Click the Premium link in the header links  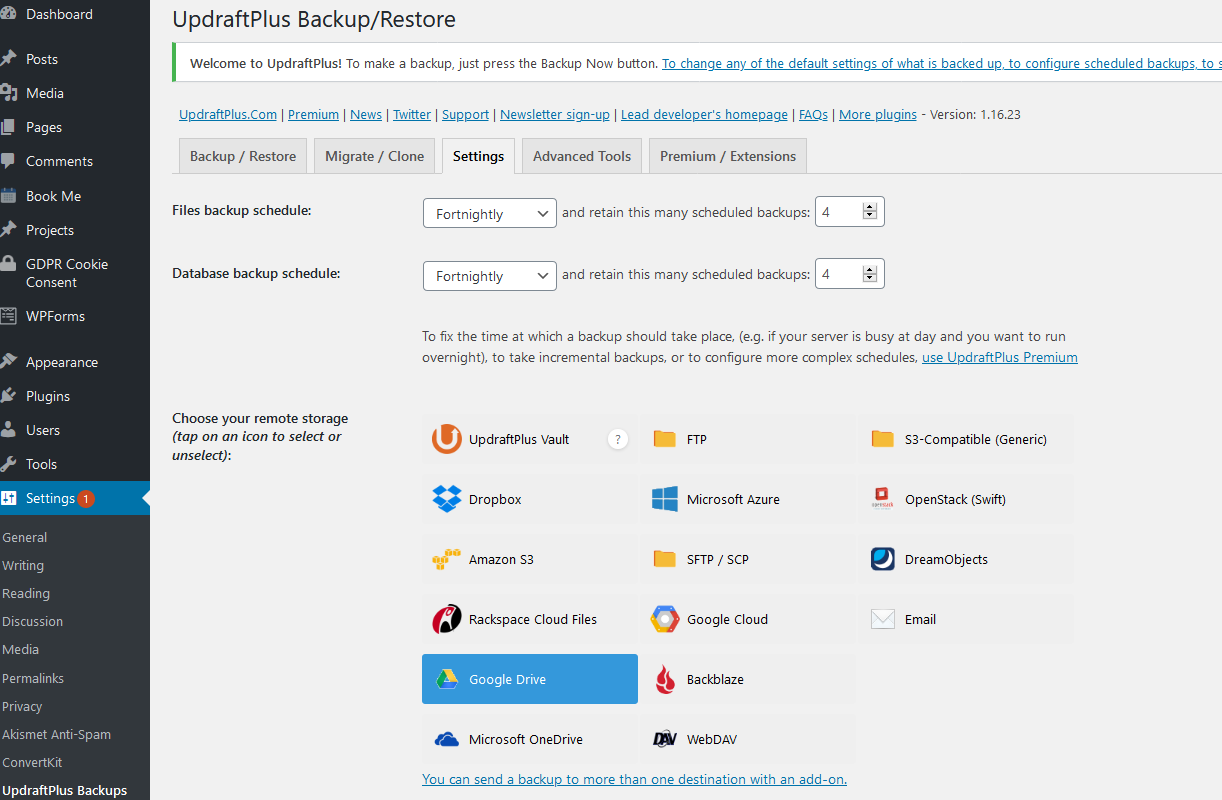click(x=313, y=114)
